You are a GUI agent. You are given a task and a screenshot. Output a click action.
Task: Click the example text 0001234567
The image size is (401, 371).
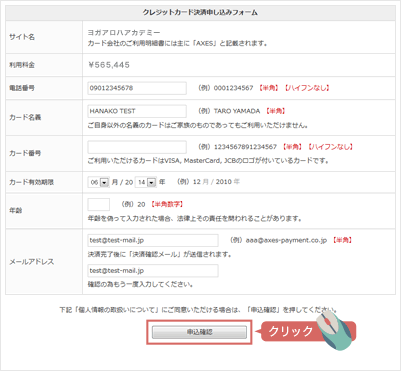coord(233,88)
